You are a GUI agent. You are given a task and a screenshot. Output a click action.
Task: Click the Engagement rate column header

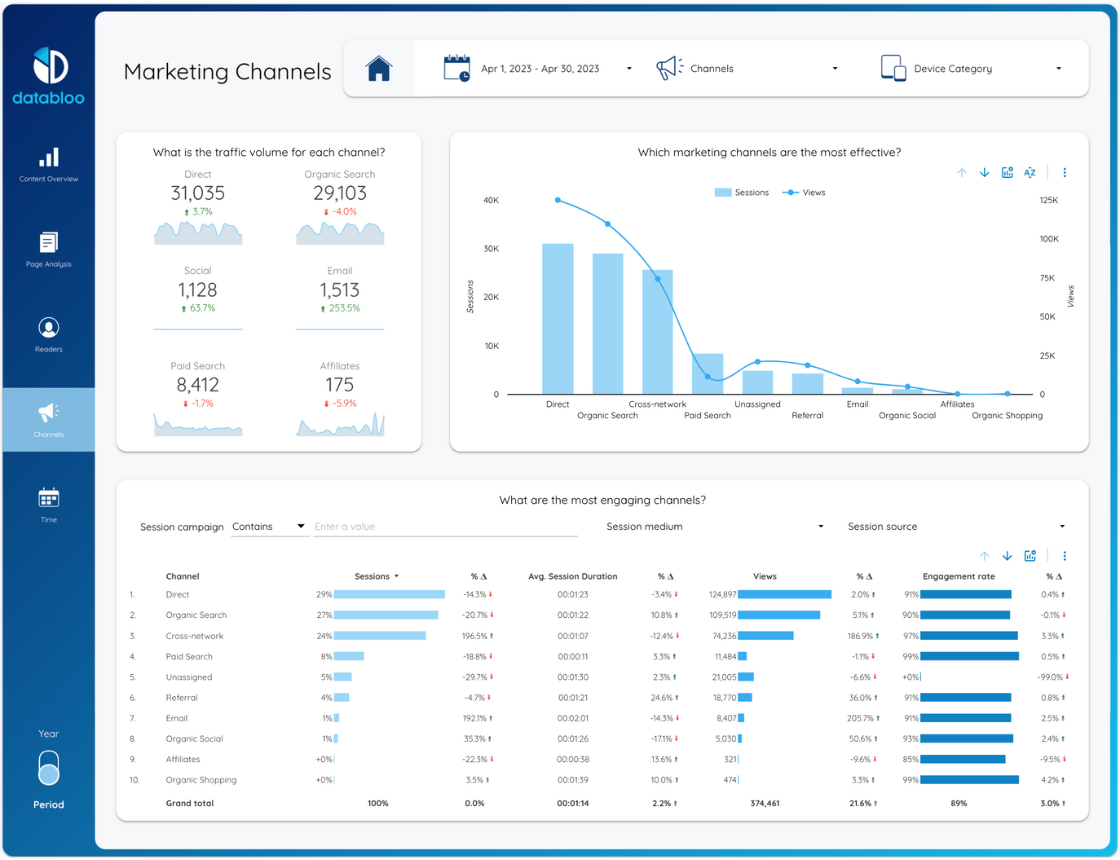point(959,576)
